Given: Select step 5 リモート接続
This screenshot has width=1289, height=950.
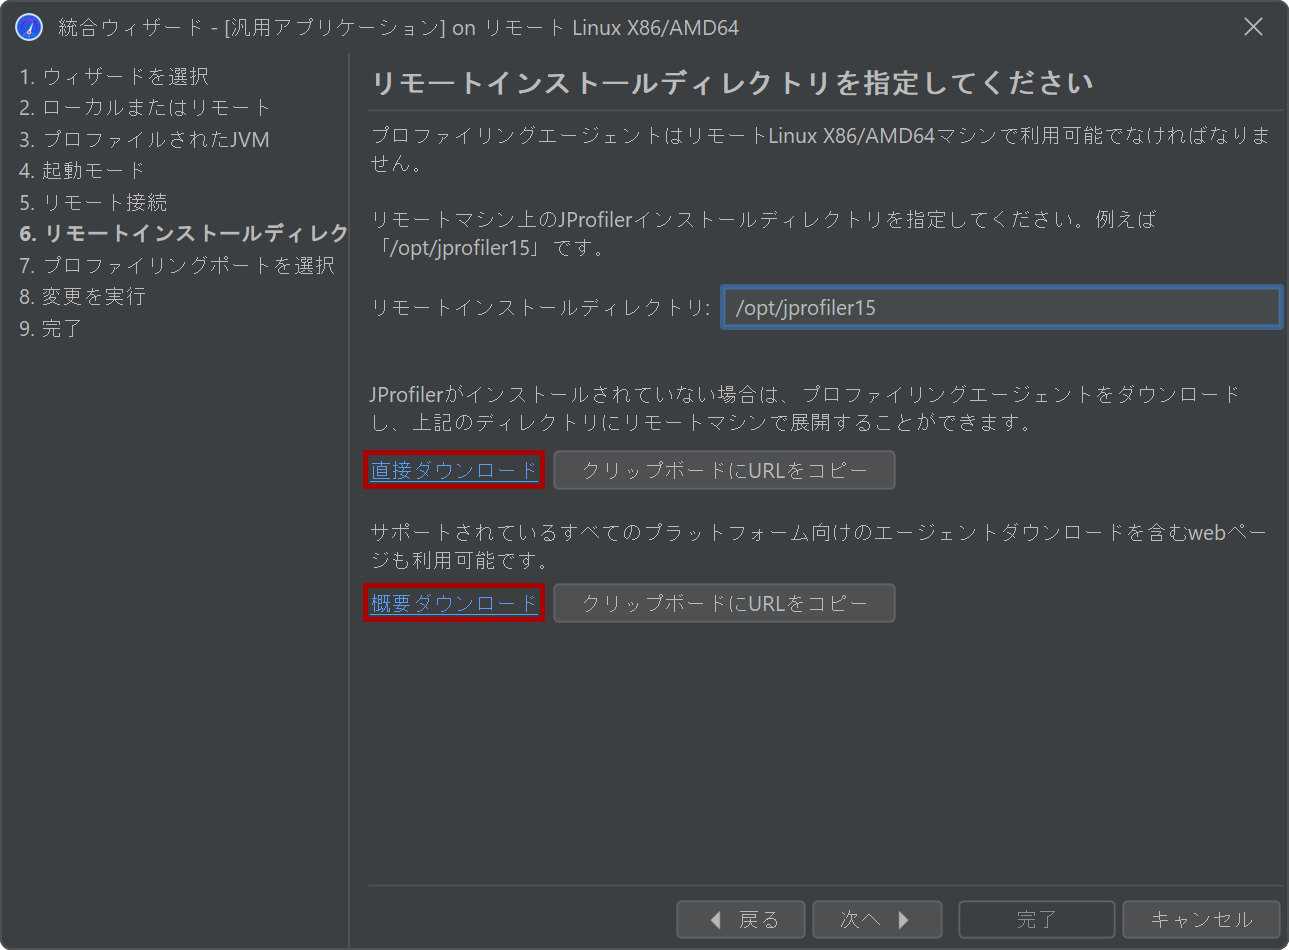Looking at the screenshot, I should (93, 202).
